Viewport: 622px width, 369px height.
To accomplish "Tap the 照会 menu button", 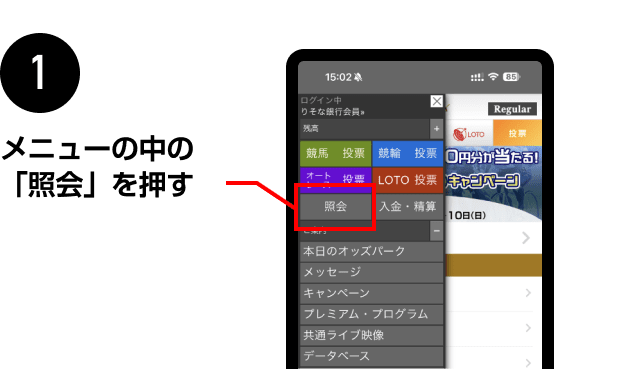I will coord(335,206).
